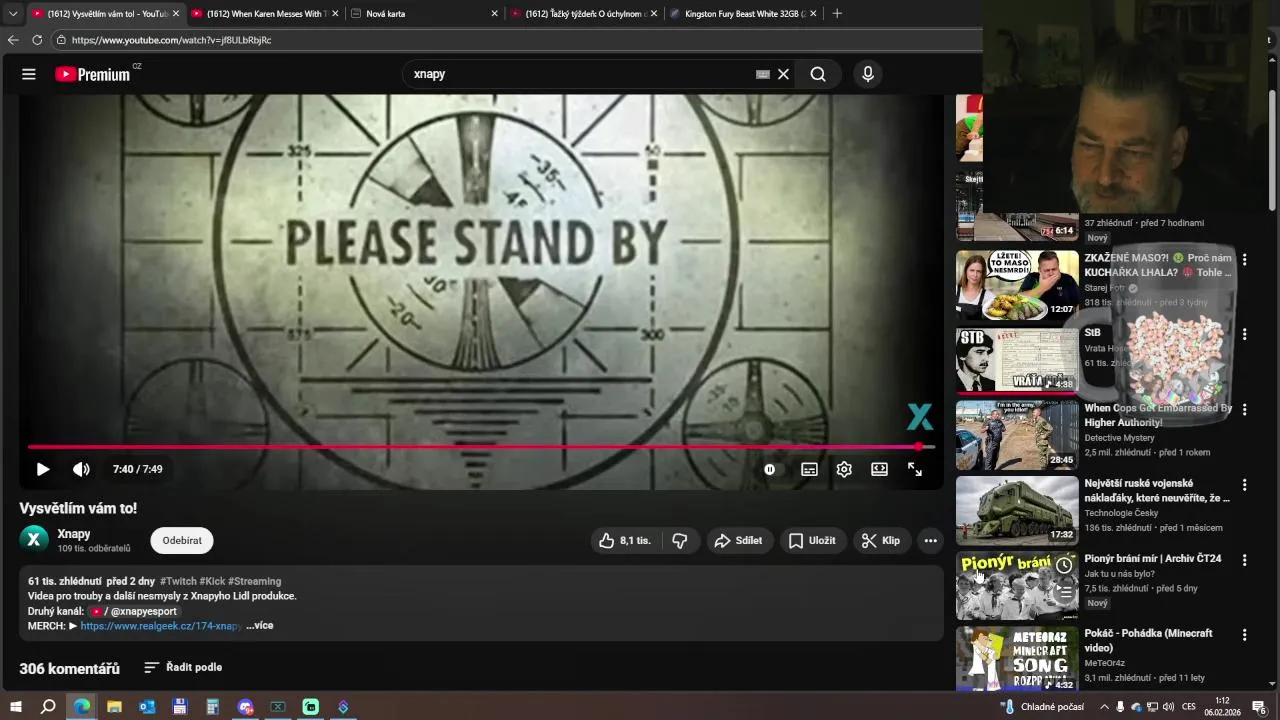This screenshot has width=1280, height=720.
Task: Click the #Streaming hashtag
Action: tap(254, 581)
